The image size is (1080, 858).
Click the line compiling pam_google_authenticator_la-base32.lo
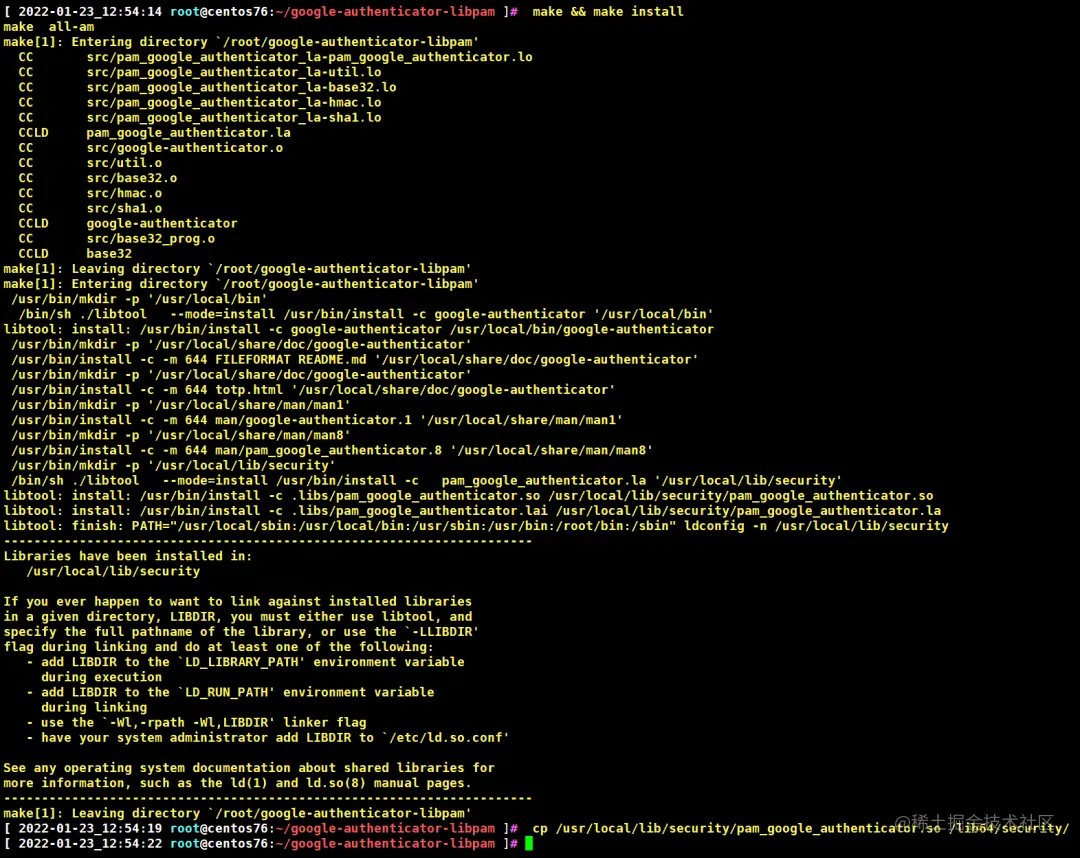(x=207, y=87)
